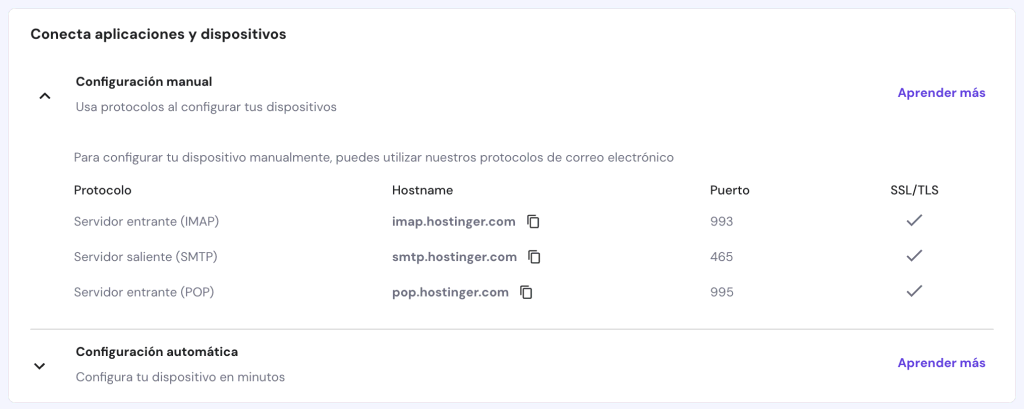The height and width of the screenshot is (409, 1024).
Task: Click the Servidor saliente (SMTP) label
Action: point(145,257)
